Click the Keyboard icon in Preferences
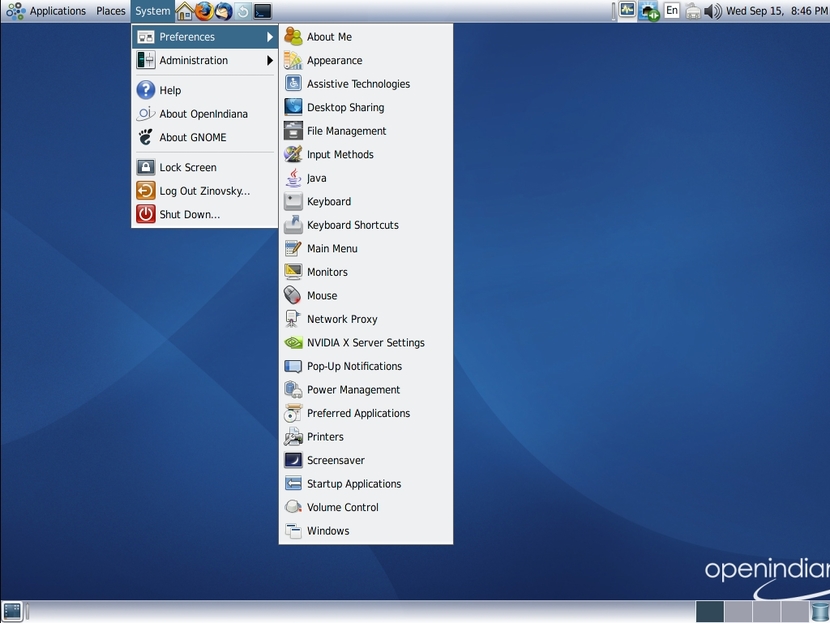830x623 pixels. point(293,202)
